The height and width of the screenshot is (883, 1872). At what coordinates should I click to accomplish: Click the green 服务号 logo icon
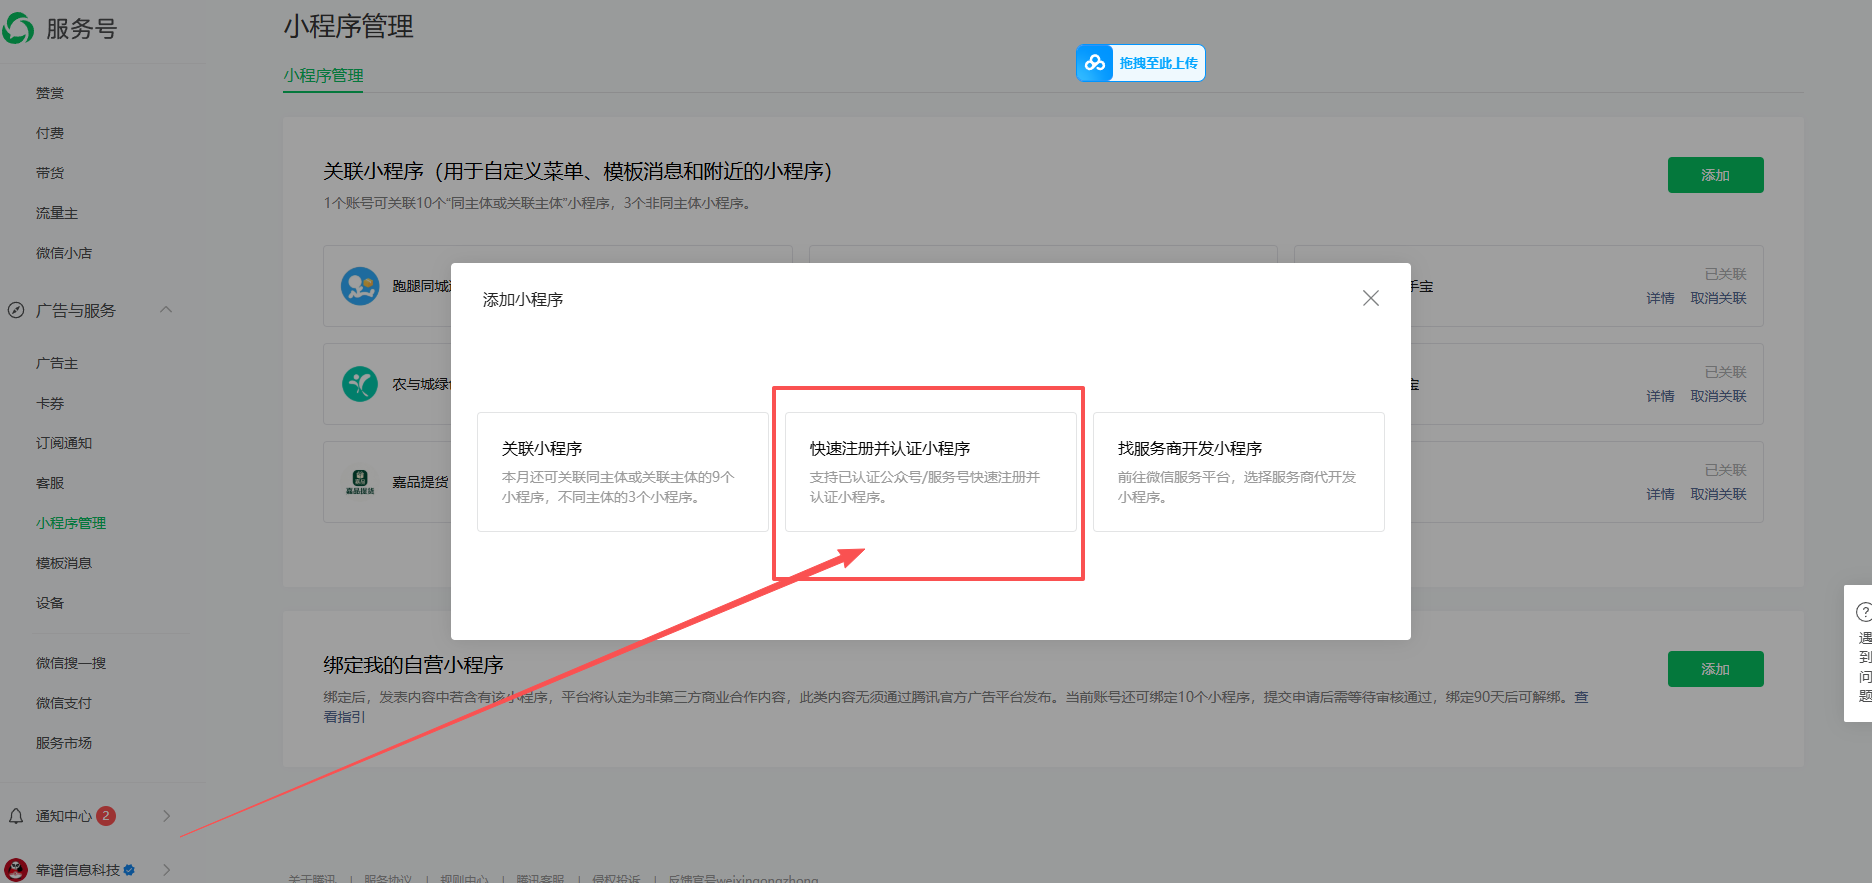tap(18, 28)
